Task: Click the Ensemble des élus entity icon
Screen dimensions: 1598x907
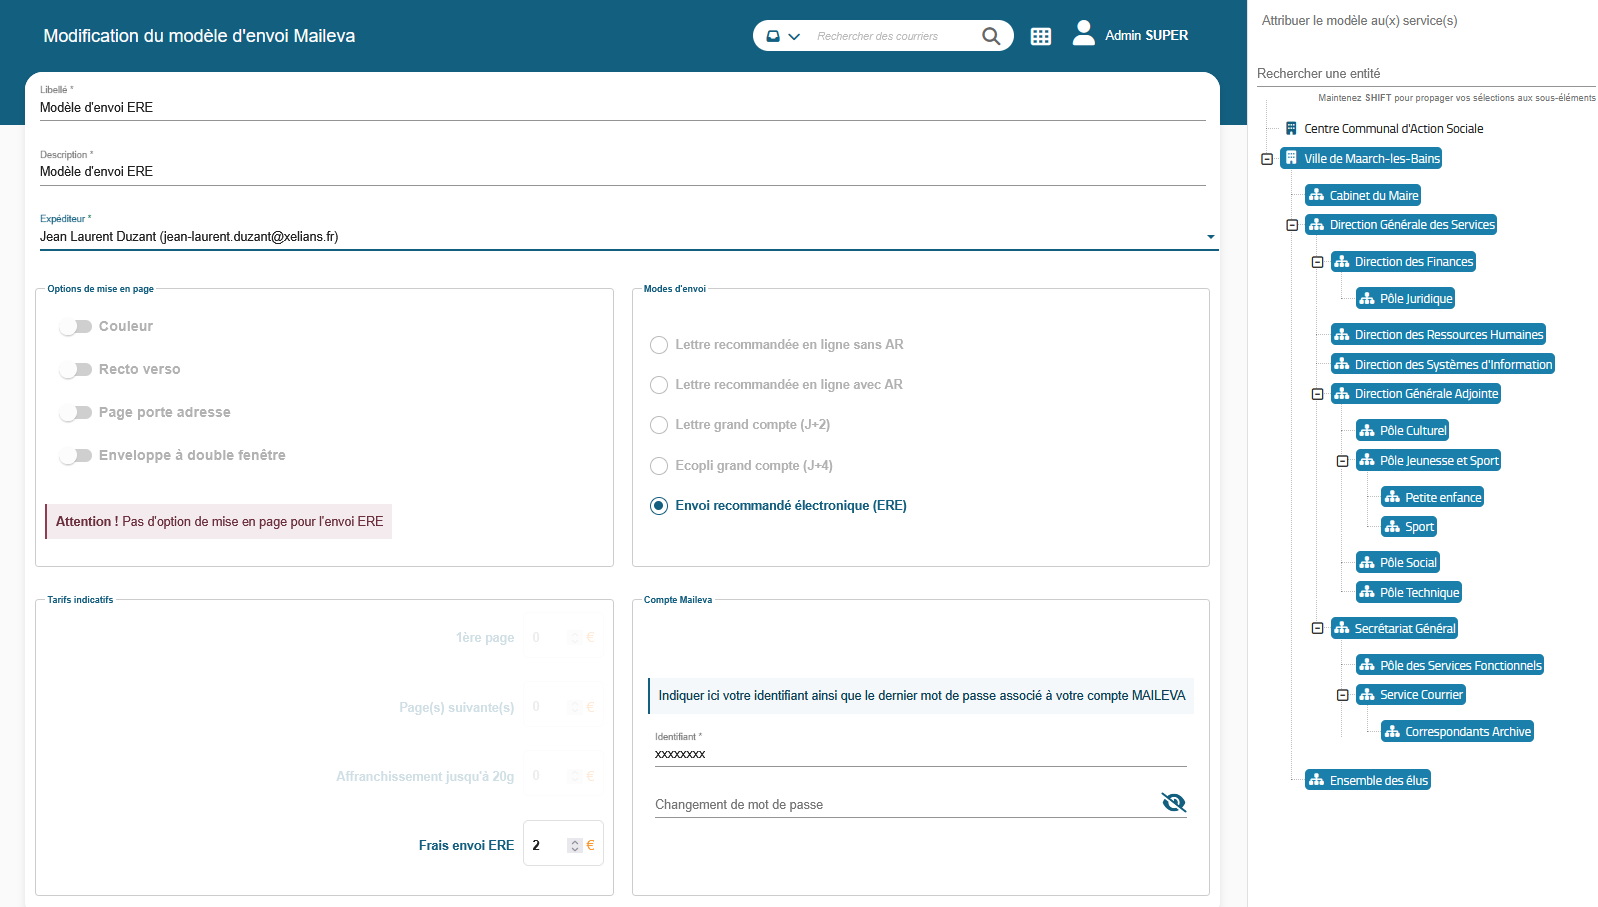Action: [x=1317, y=780]
